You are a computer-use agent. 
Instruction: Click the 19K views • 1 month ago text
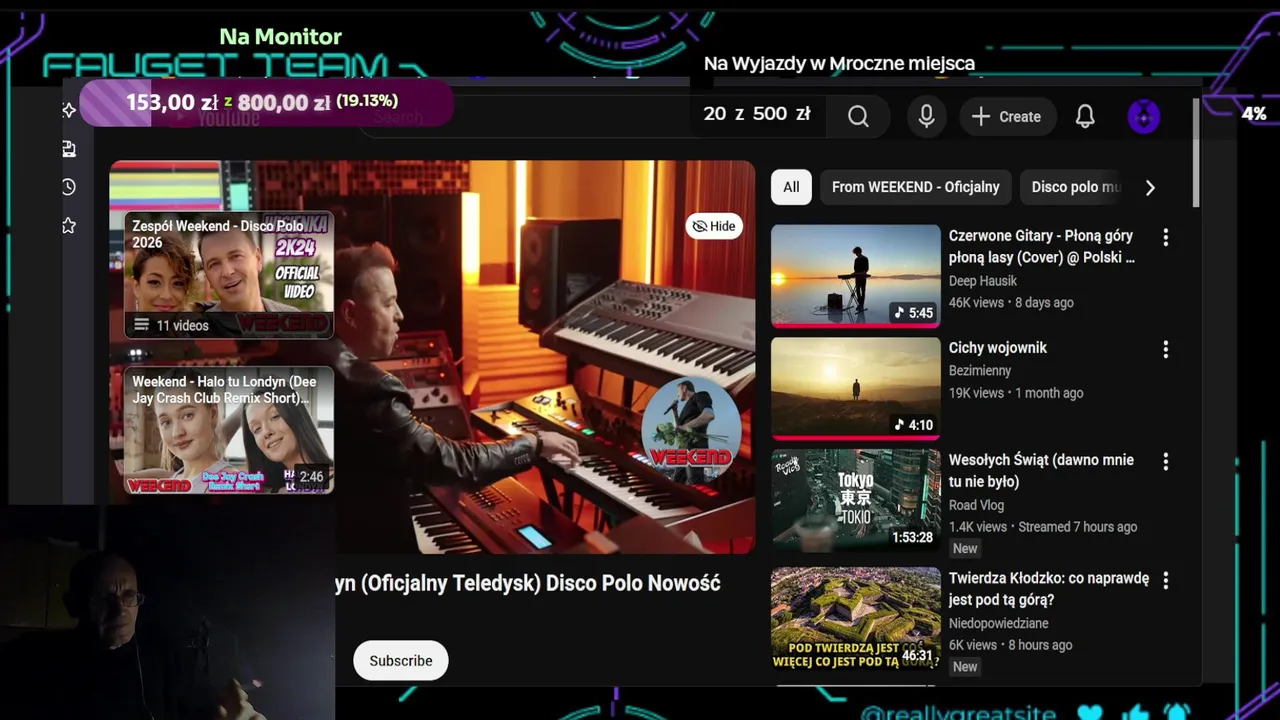tap(1016, 393)
